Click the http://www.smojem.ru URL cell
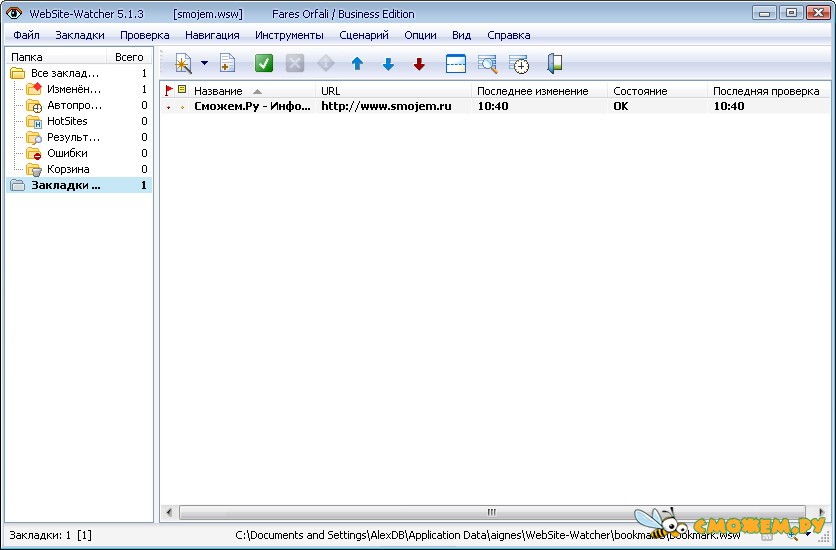Viewport: 836px width, 550px height. [386, 106]
